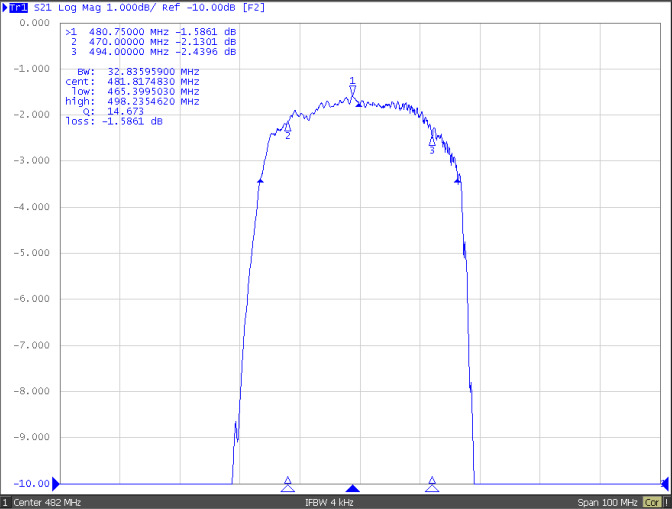Click the solid center marker triangle on bottom axis
This screenshot has height=509, width=672.
coord(352,488)
